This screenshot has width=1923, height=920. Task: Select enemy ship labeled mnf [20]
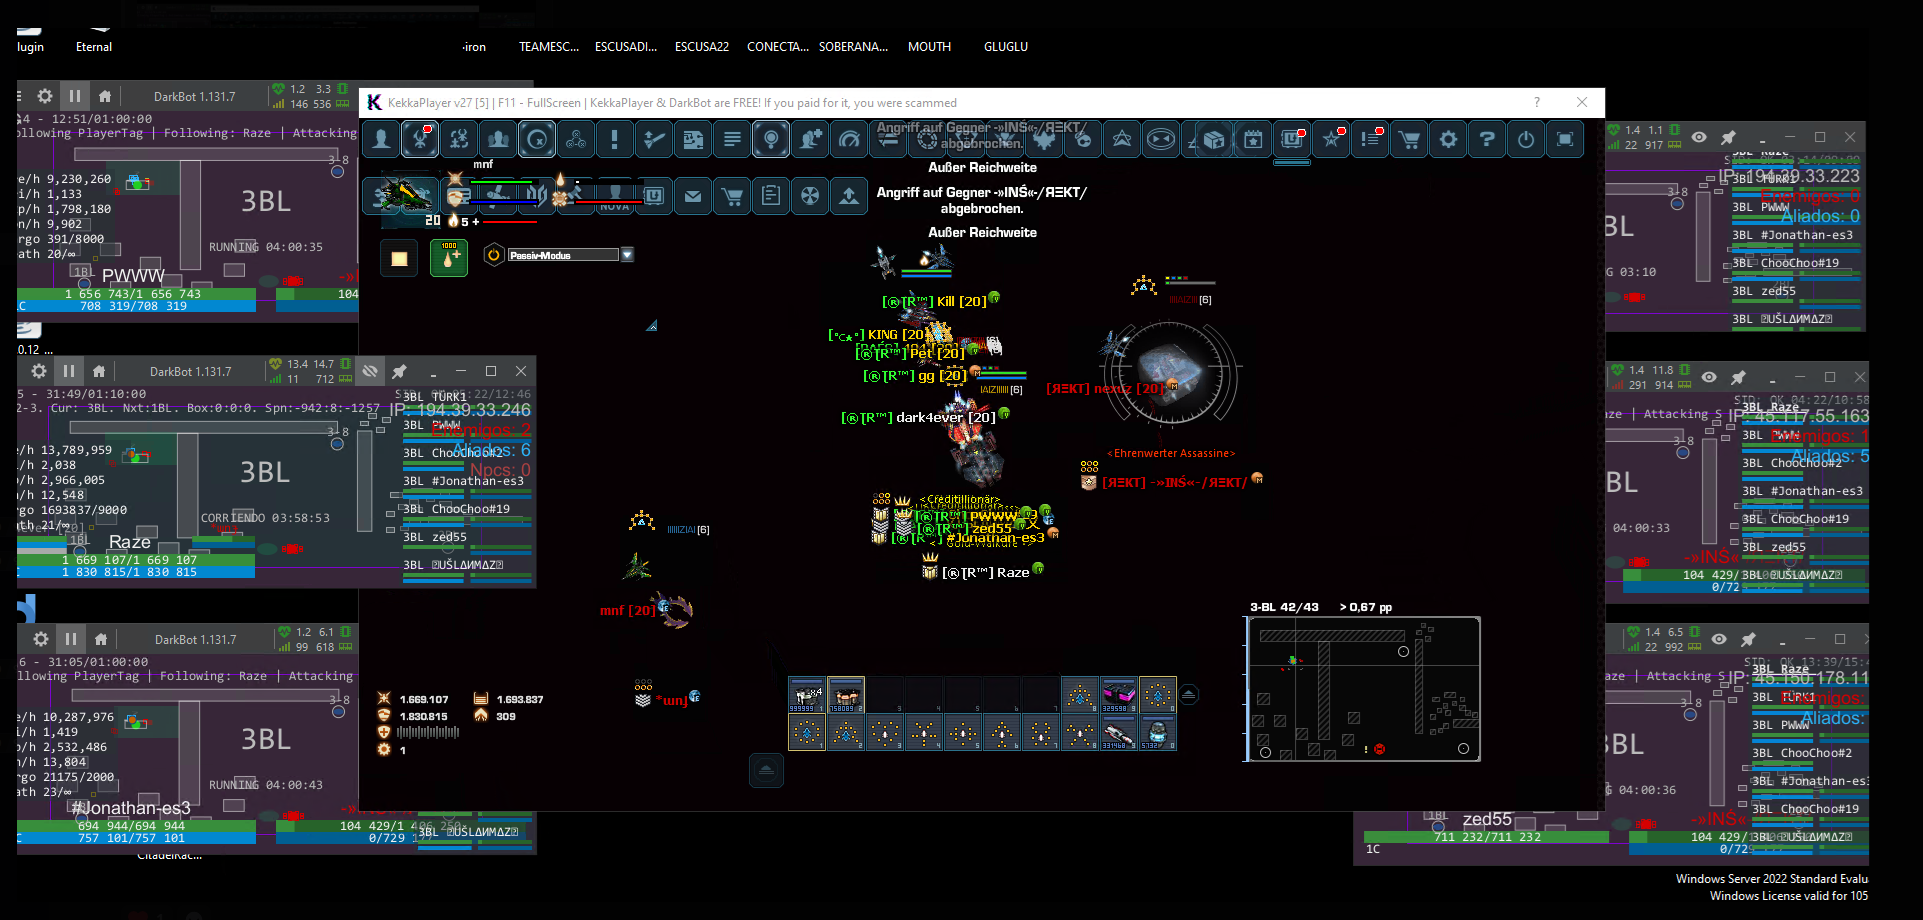click(x=627, y=611)
